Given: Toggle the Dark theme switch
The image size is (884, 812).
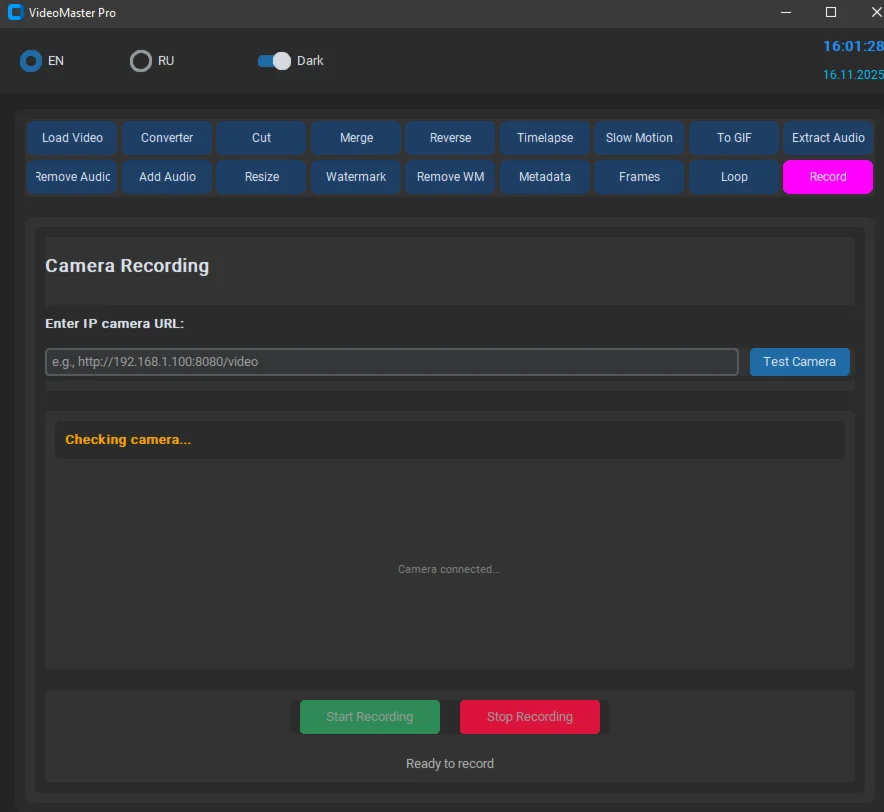Looking at the screenshot, I should coord(273,61).
